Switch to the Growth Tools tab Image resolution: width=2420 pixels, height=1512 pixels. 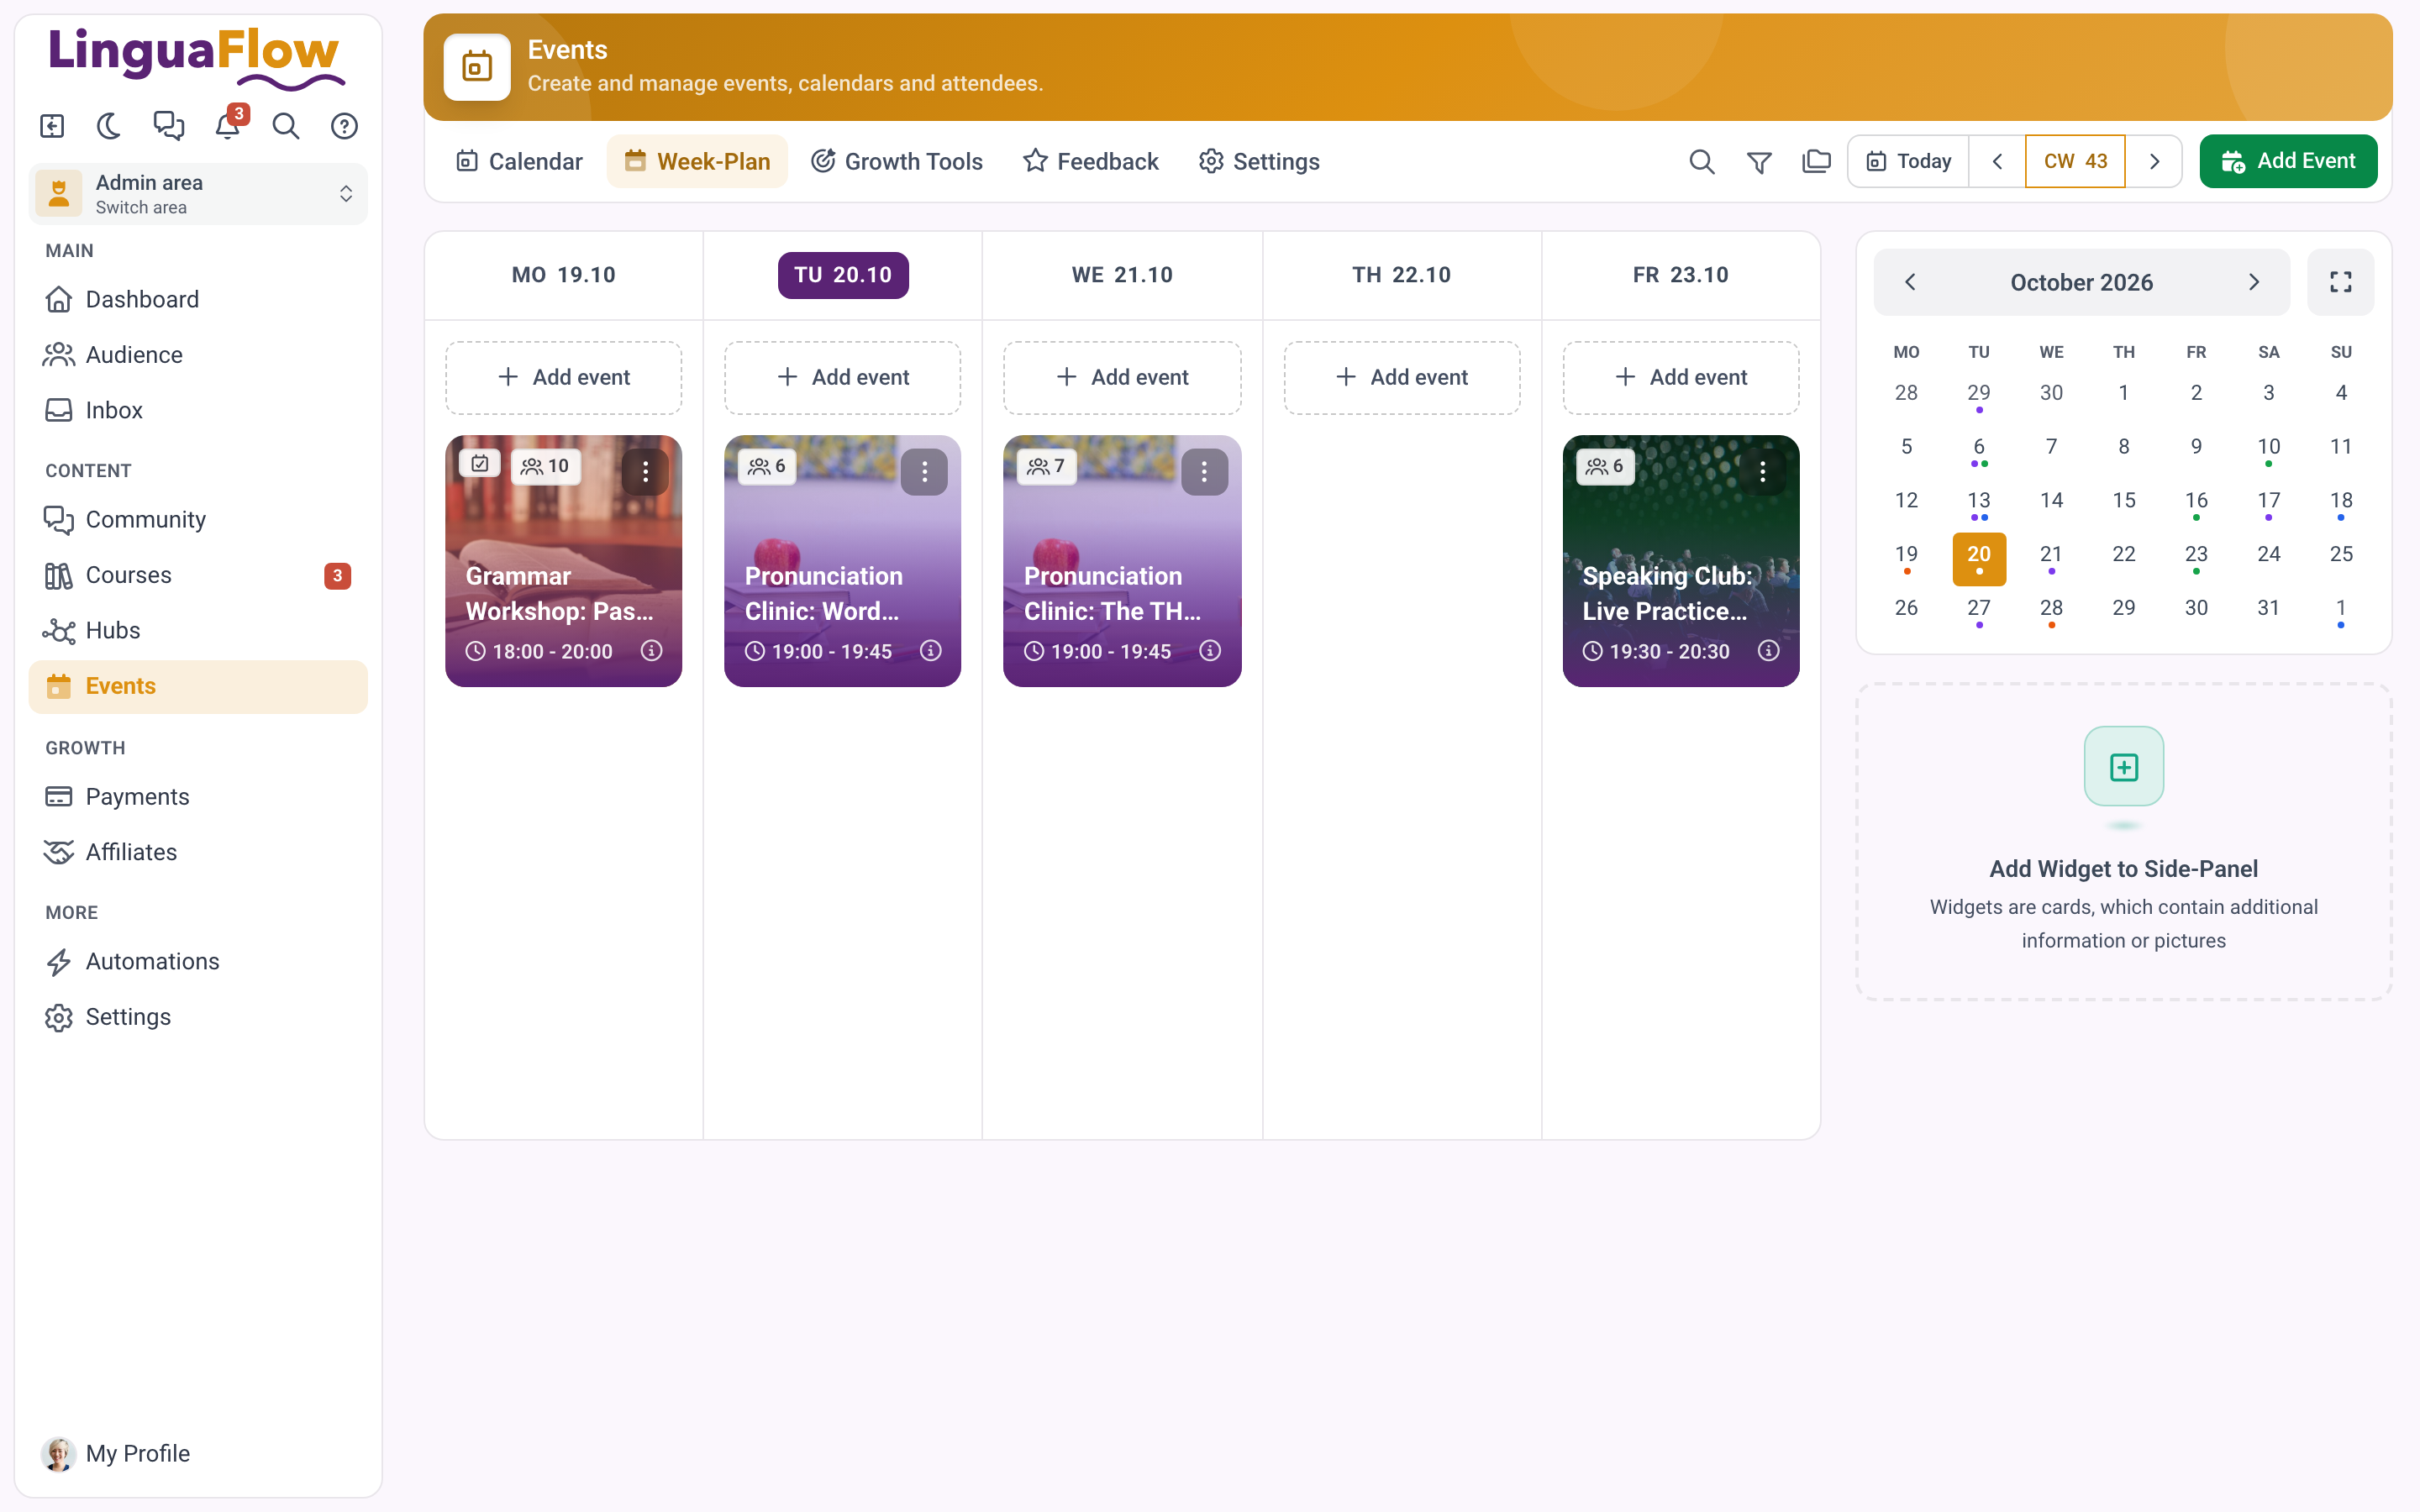pos(896,161)
